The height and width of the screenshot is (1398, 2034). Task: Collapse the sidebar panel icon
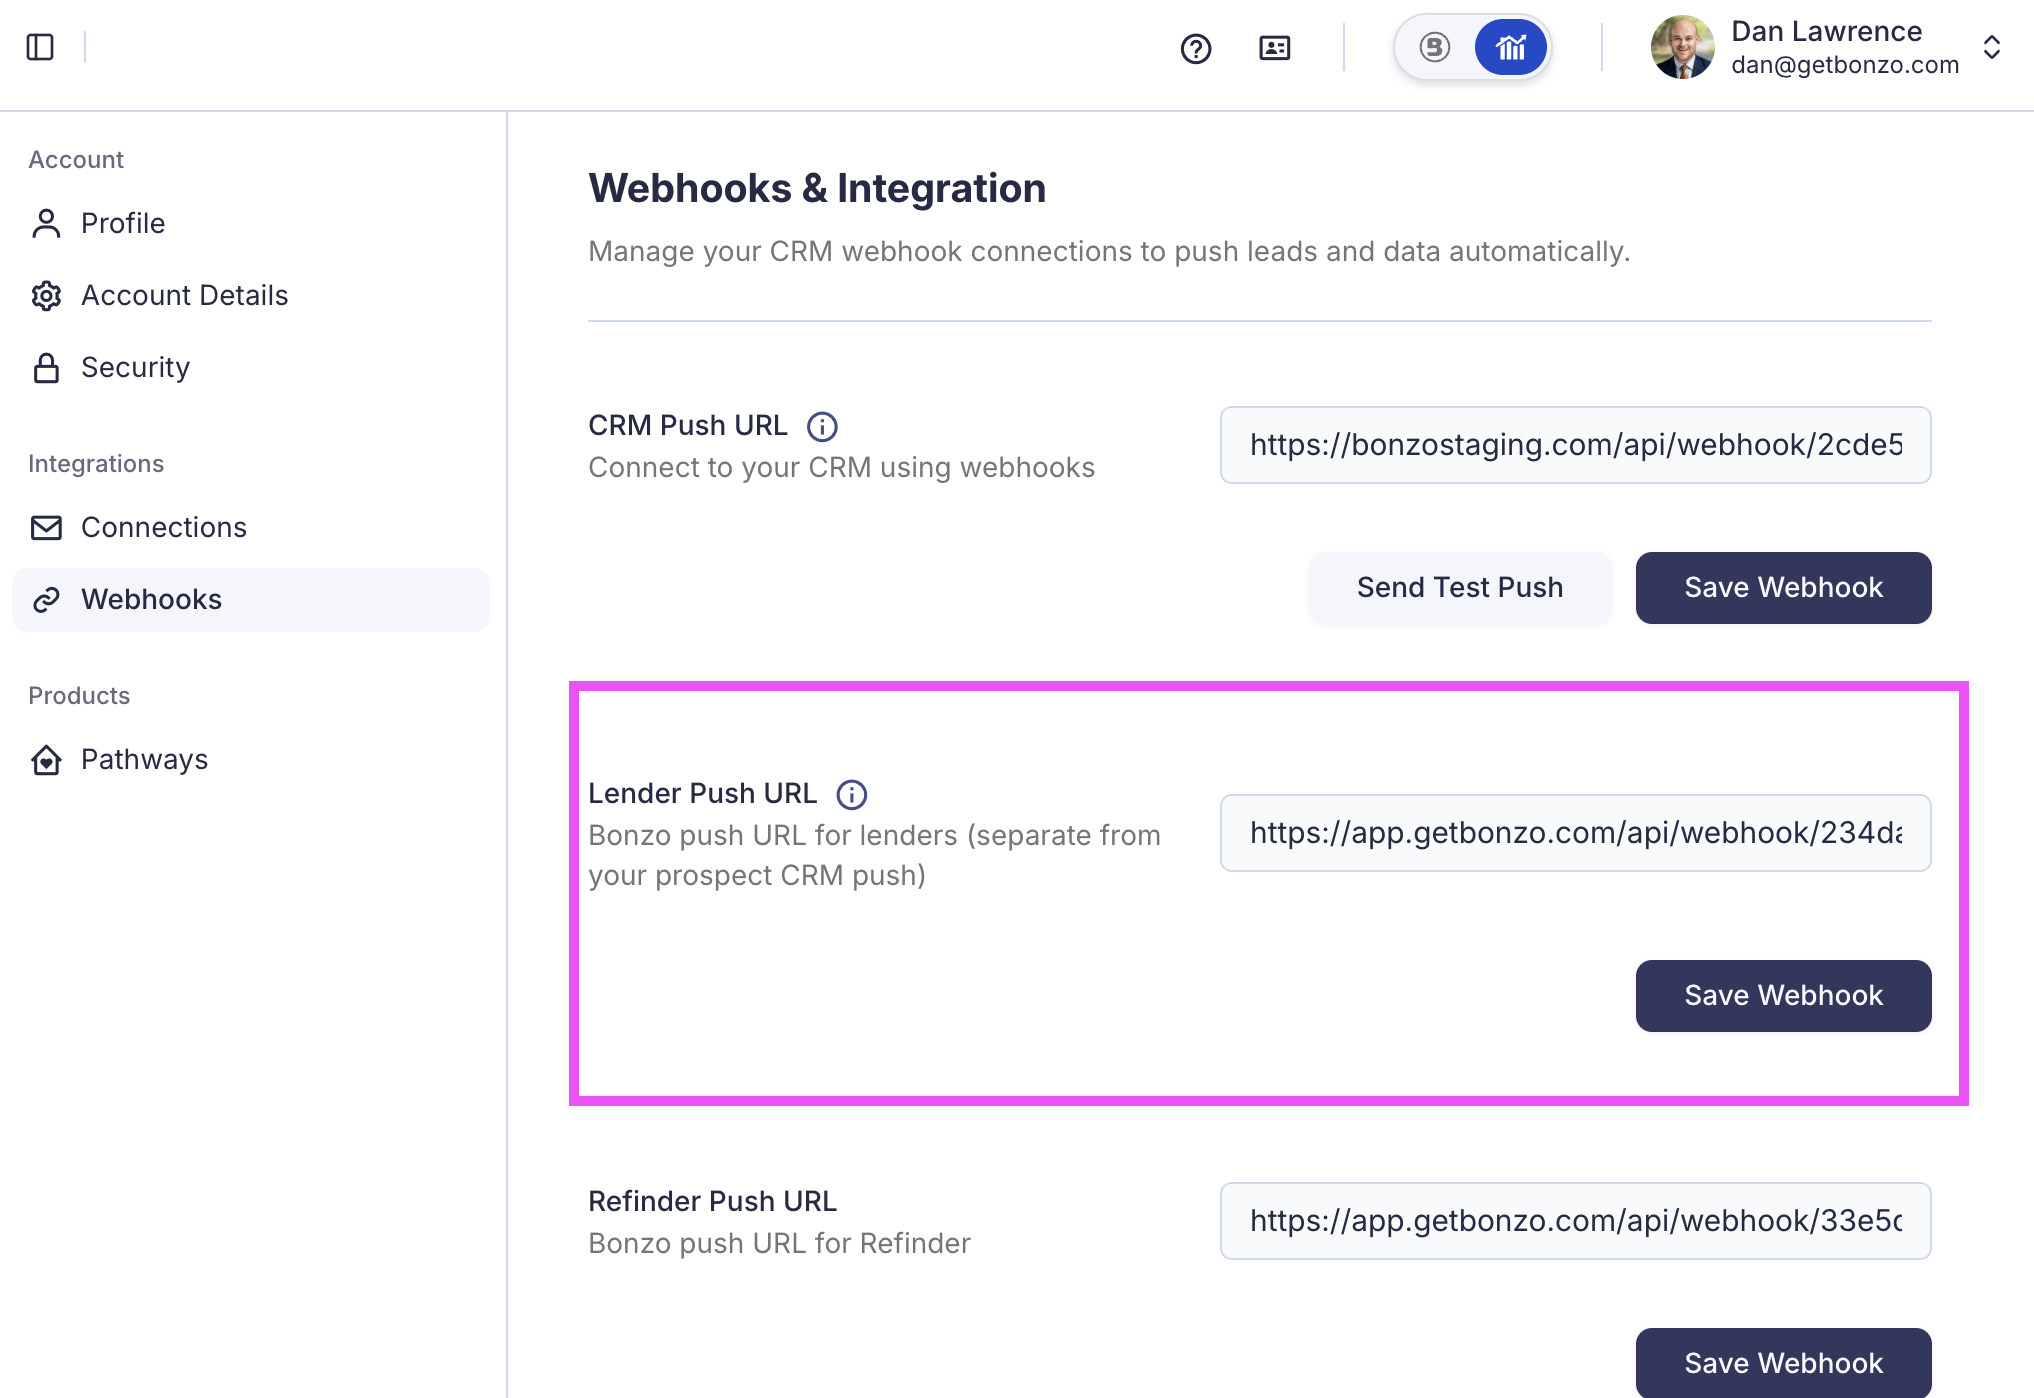(40, 47)
